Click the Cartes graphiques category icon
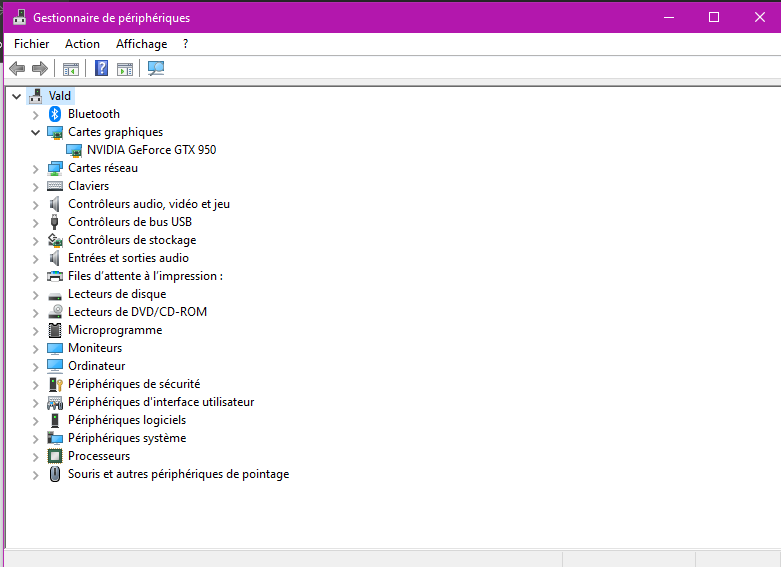 point(55,133)
